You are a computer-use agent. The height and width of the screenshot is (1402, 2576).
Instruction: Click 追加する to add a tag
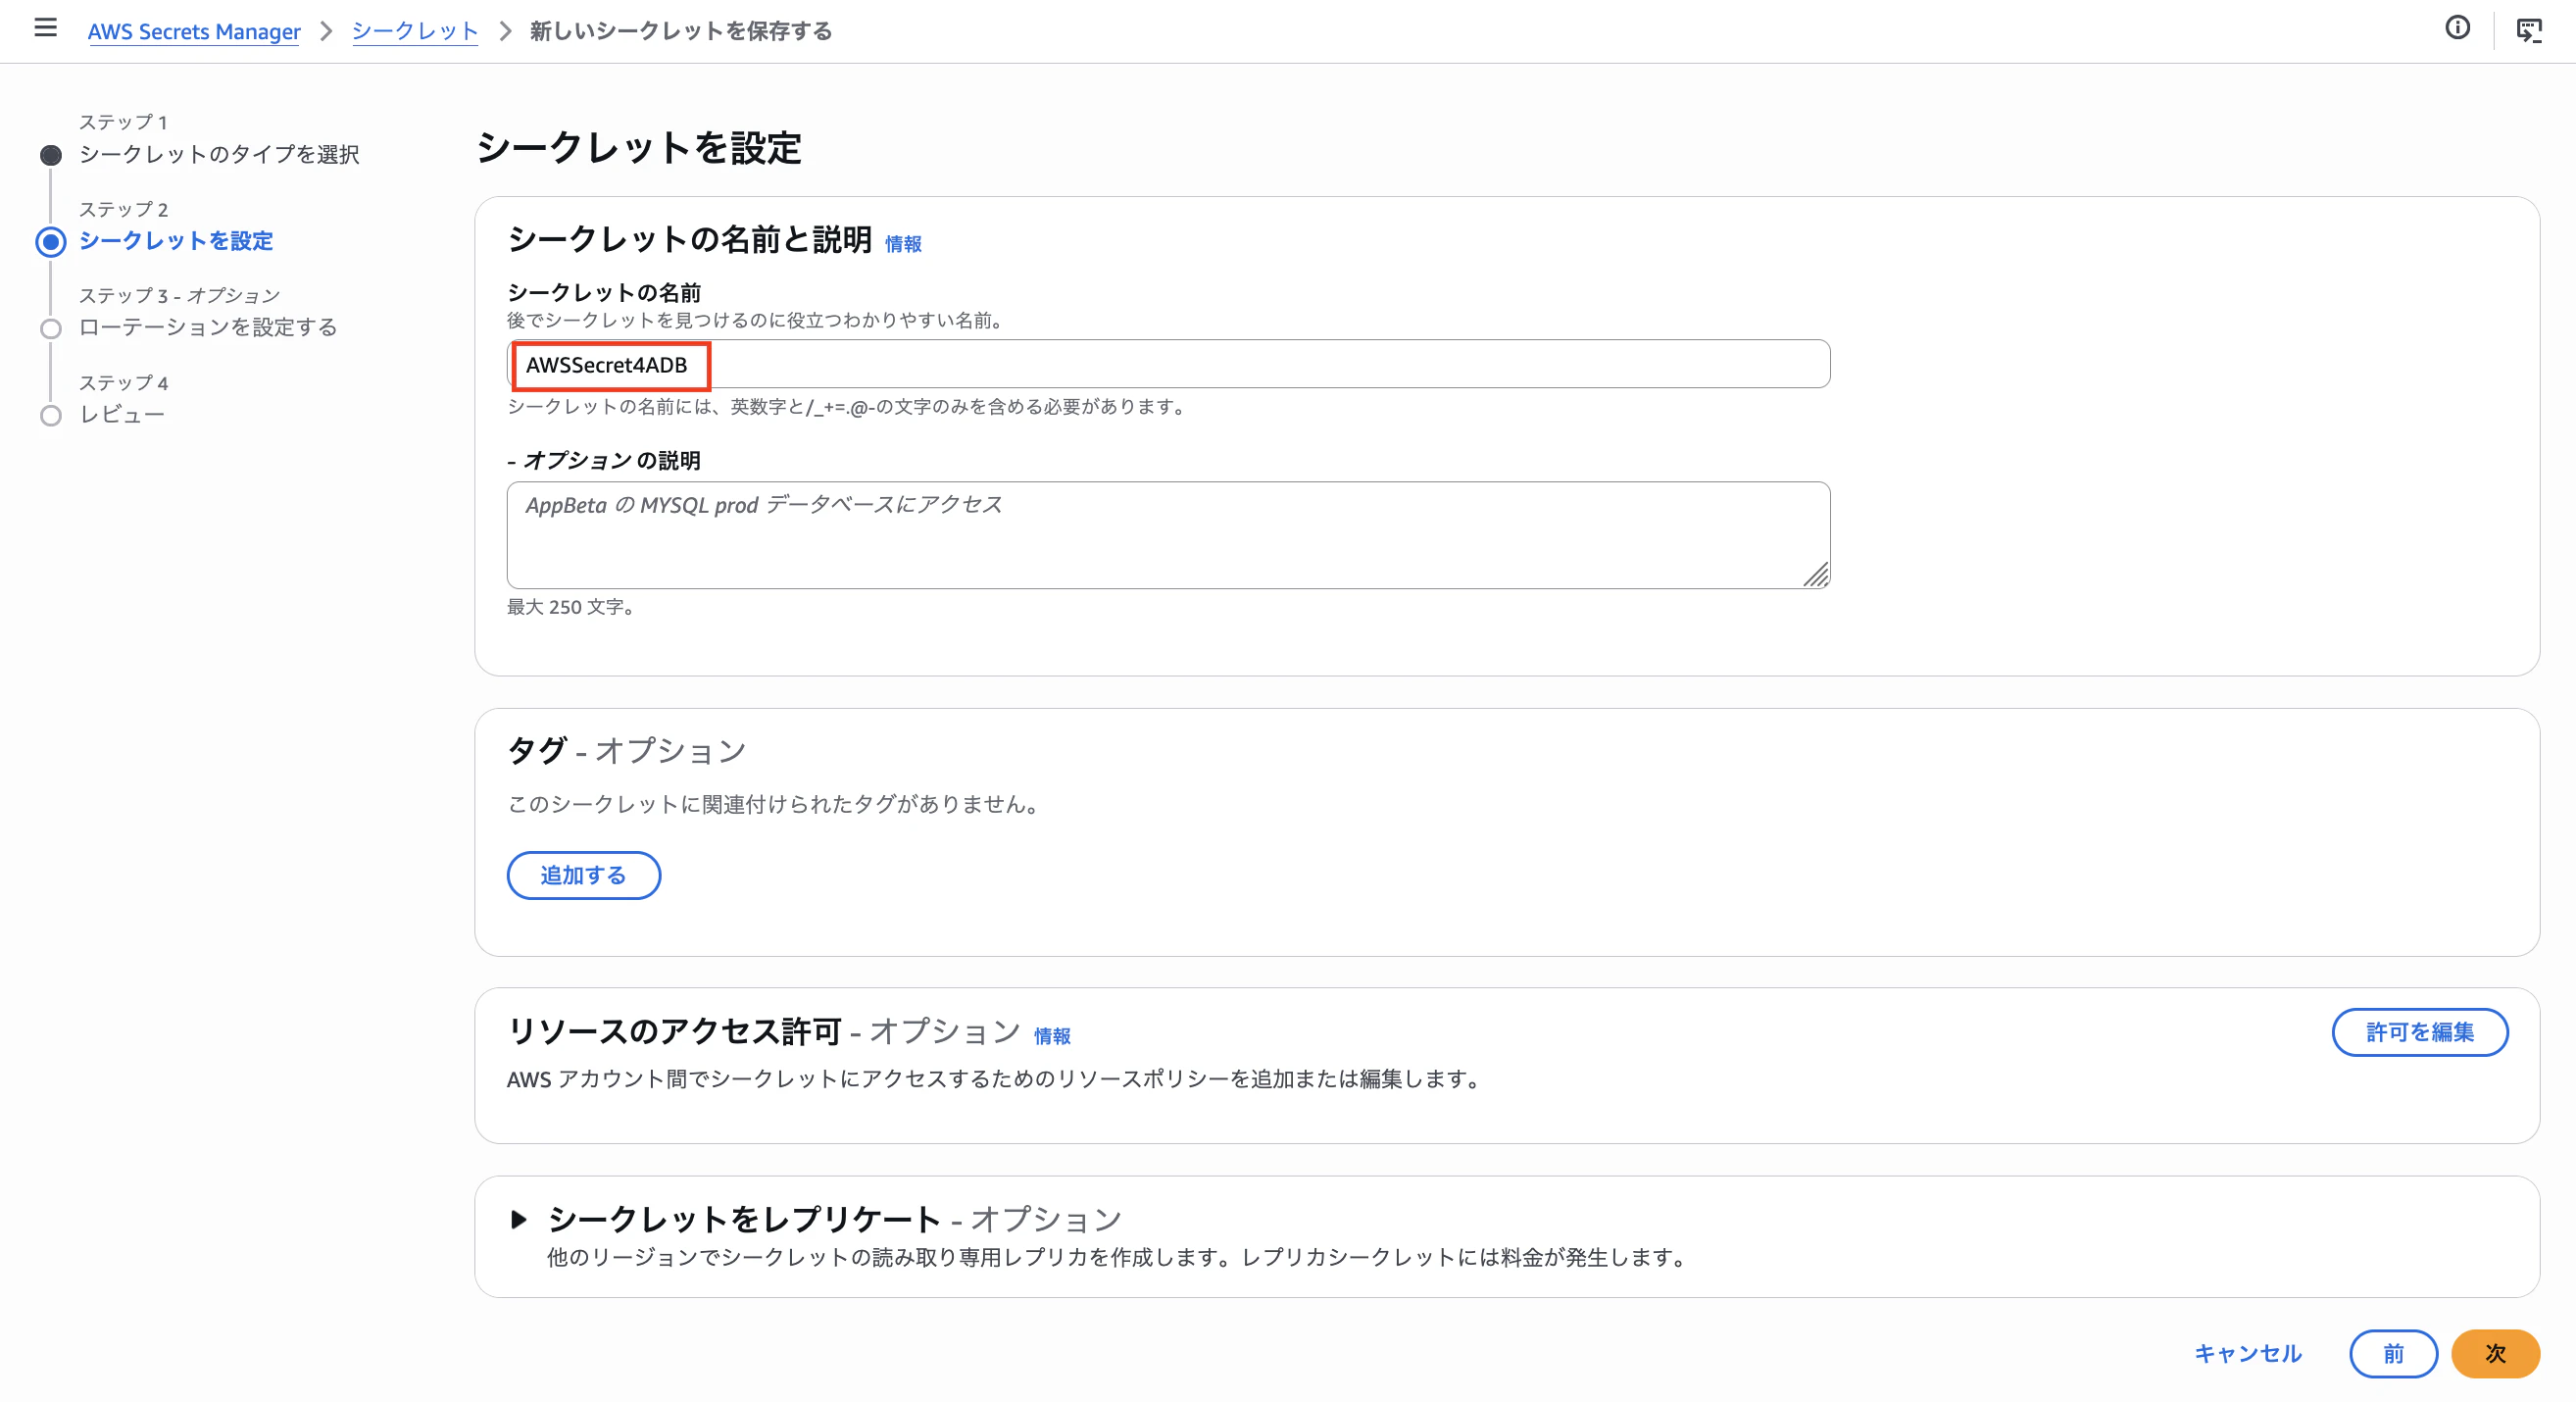tap(583, 875)
